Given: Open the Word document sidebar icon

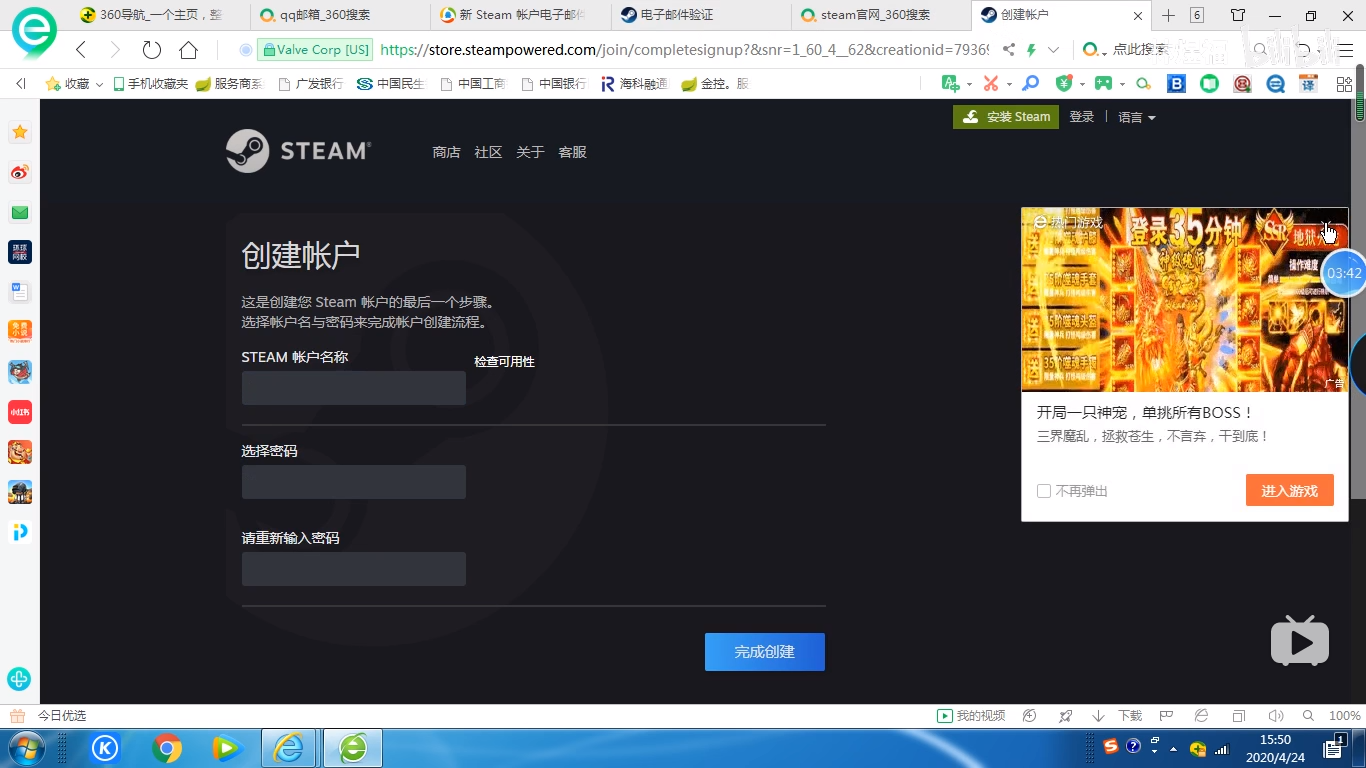Looking at the screenshot, I should click(20, 292).
